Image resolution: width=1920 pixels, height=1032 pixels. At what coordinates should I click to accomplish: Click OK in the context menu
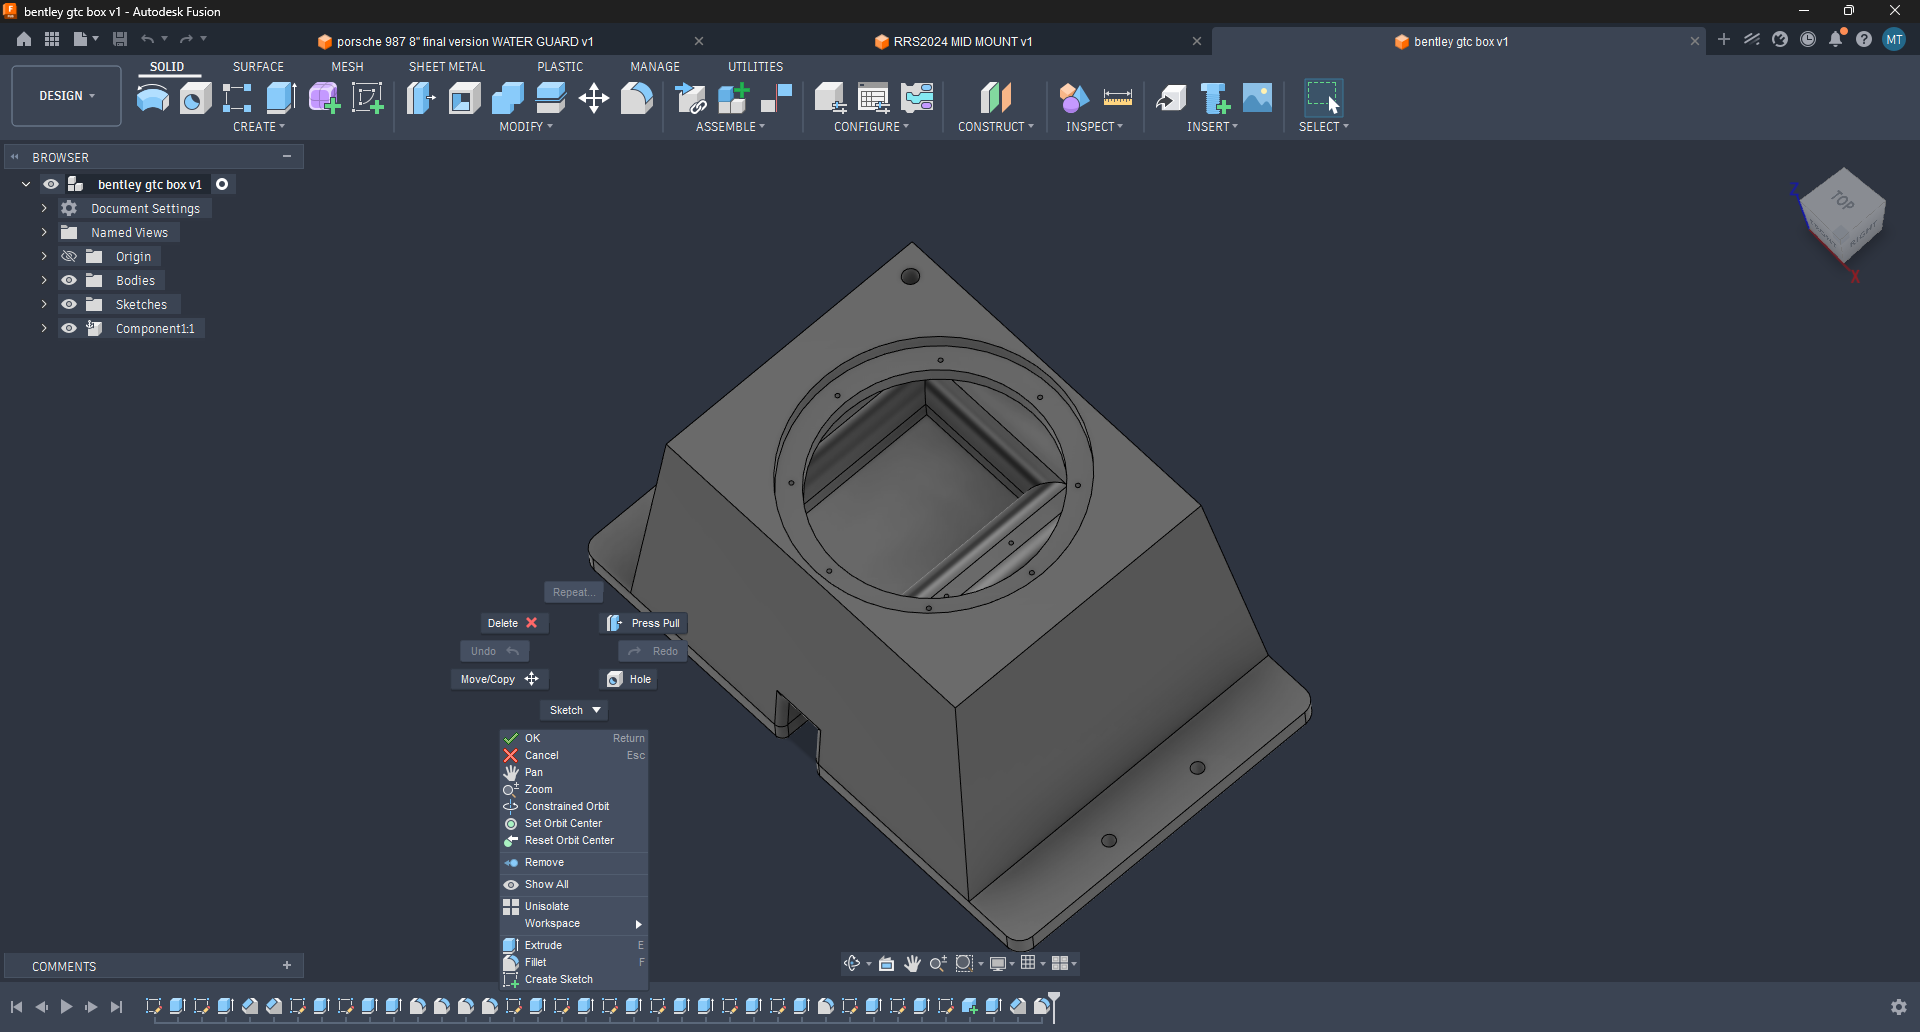pyautogui.click(x=574, y=738)
